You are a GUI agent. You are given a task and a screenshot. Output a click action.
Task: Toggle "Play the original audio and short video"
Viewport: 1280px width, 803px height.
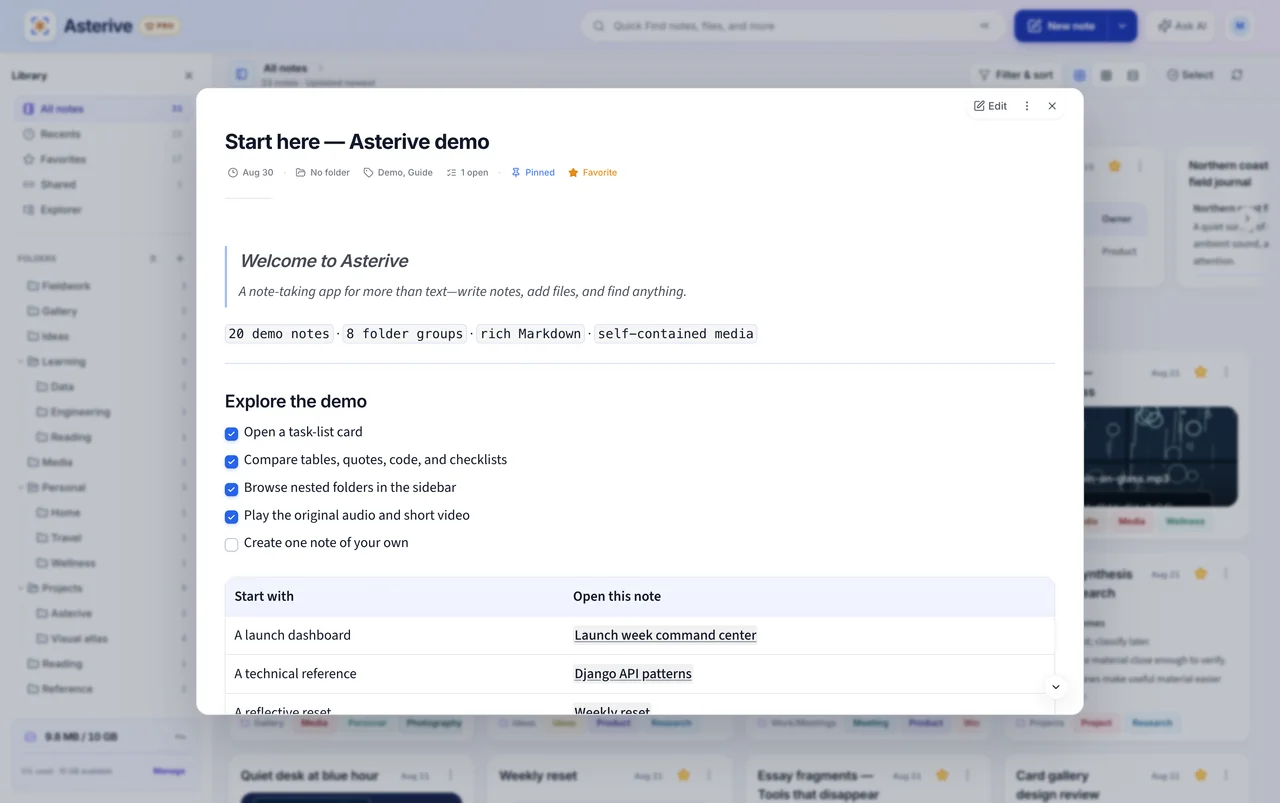pos(231,517)
